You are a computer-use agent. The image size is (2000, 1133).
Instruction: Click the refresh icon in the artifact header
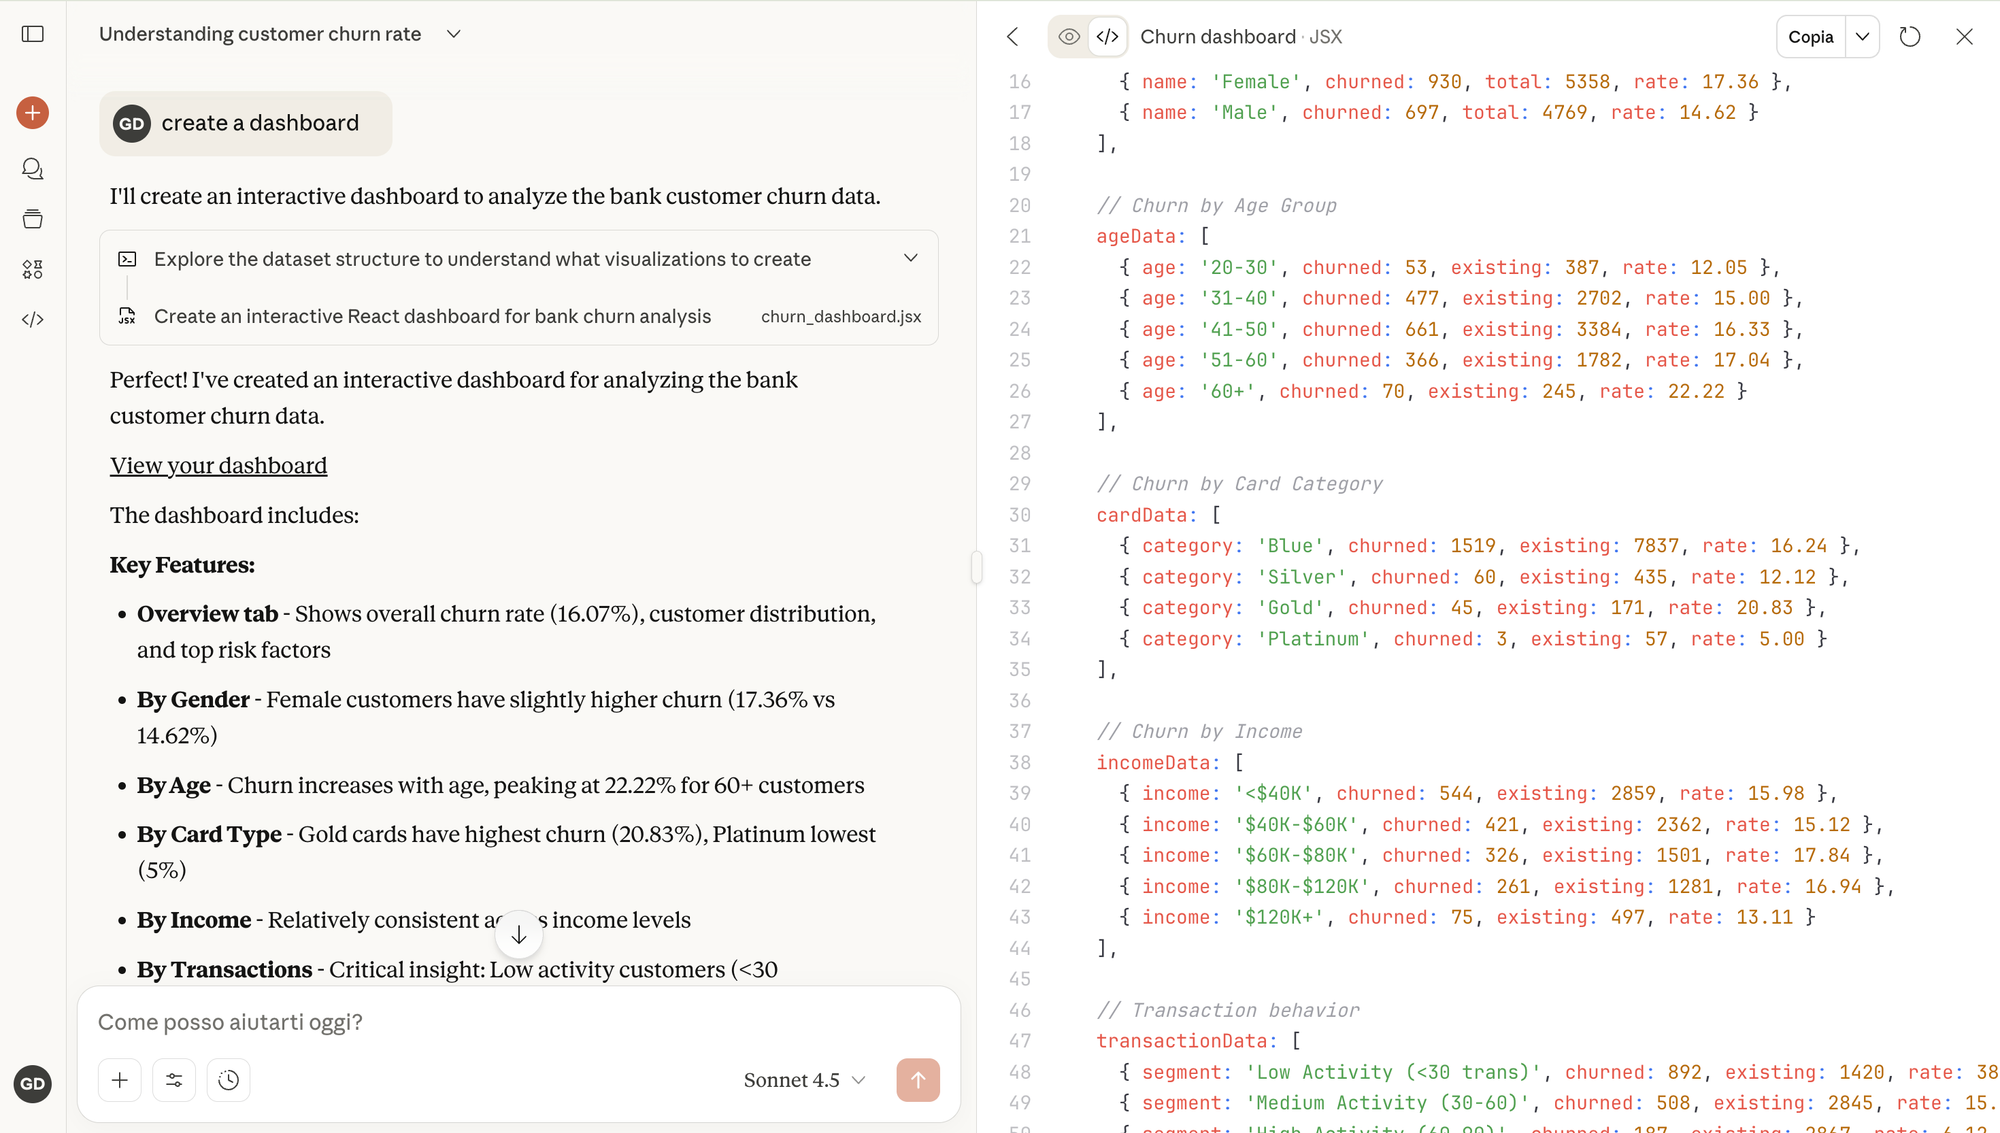click(1910, 37)
